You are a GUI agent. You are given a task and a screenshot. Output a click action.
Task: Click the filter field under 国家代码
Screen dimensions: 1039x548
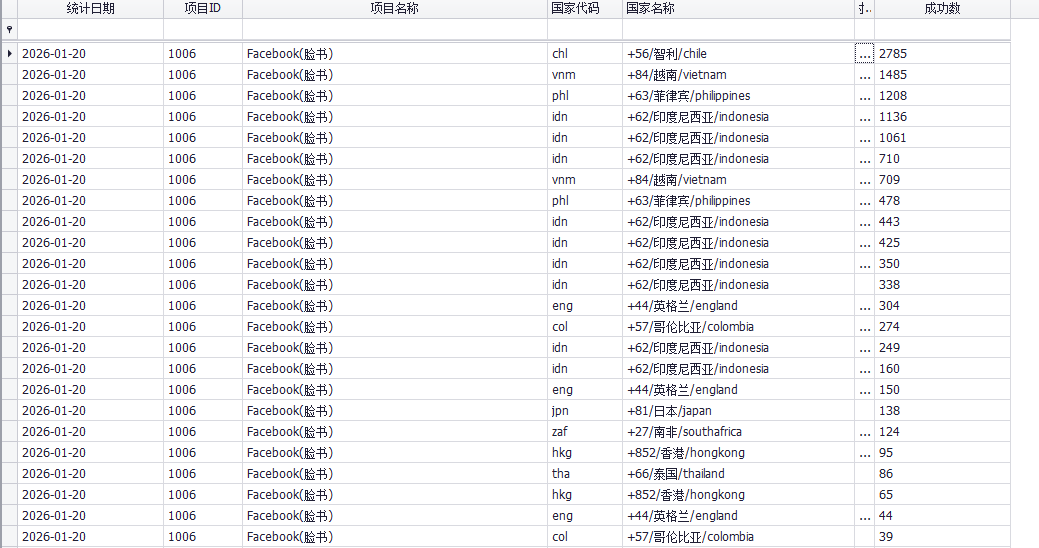(584, 29)
